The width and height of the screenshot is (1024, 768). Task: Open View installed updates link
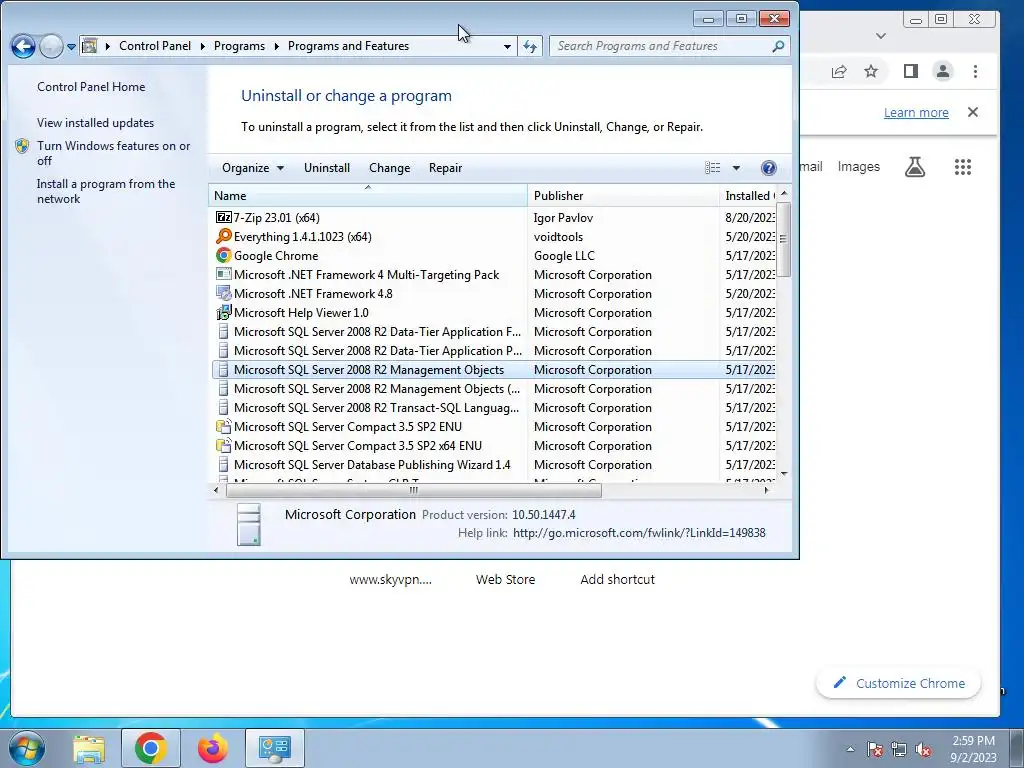pos(95,123)
